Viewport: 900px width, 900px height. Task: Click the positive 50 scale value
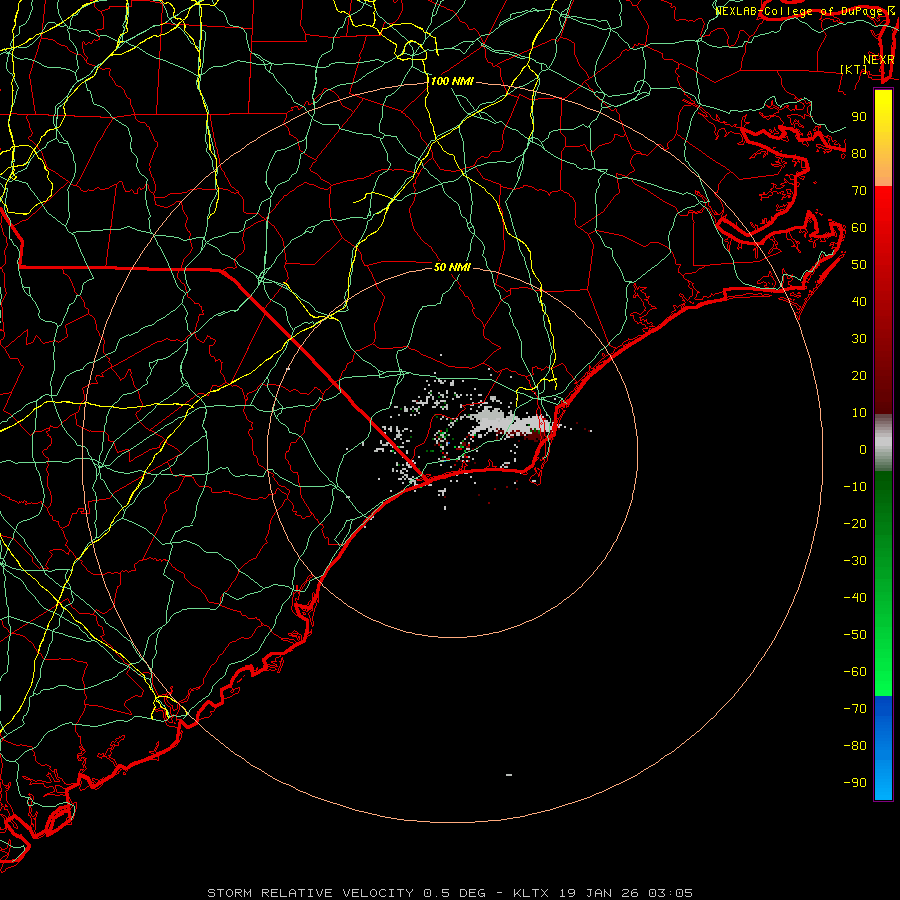[x=859, y=265]
